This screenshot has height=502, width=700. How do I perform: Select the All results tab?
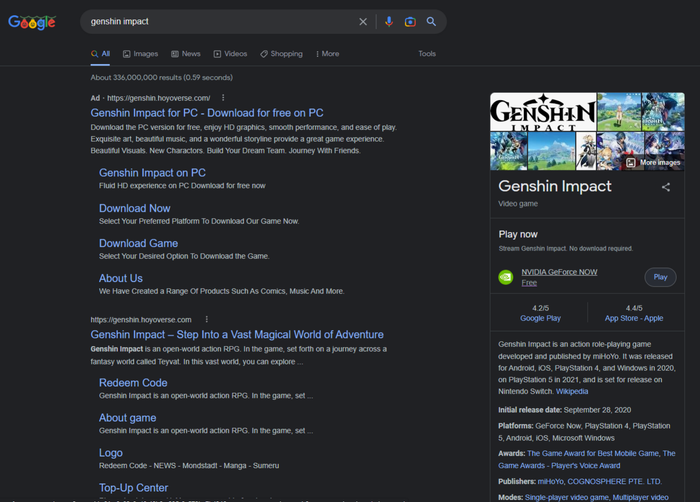(100, 54)
